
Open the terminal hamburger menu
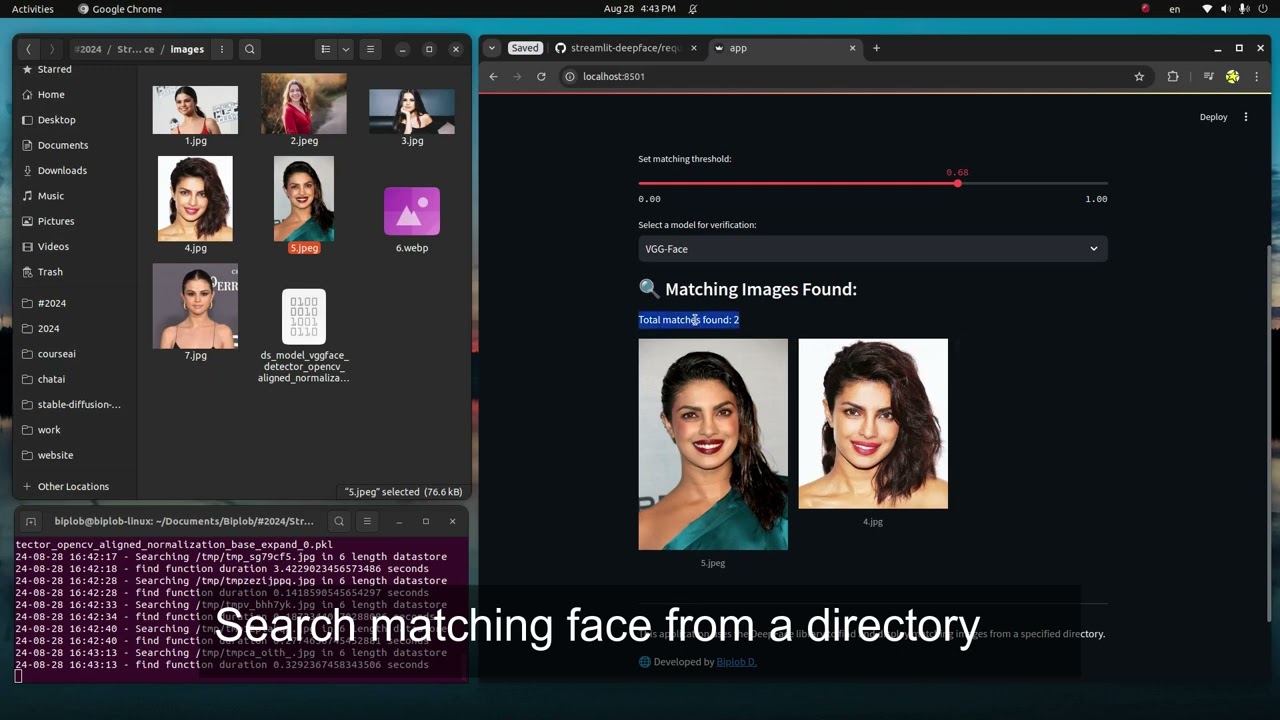coord(368,521)
